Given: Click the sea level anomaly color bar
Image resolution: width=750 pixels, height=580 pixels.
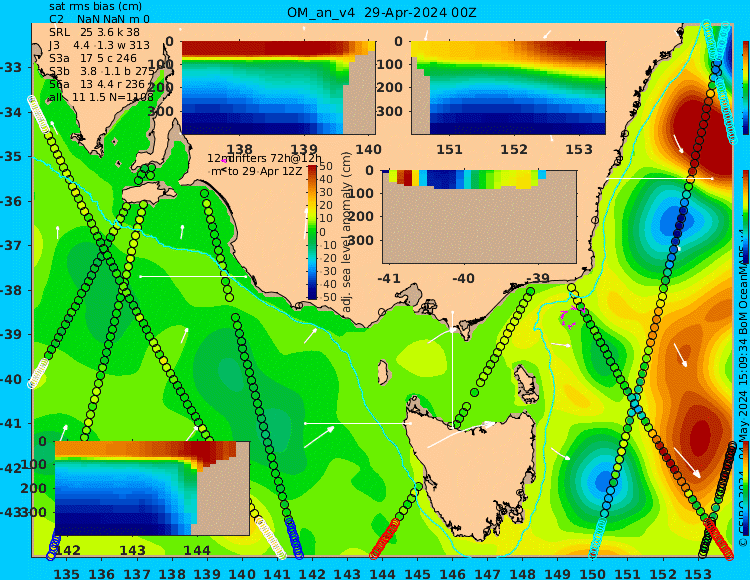Looking at the screenshot, I should 312,232.
